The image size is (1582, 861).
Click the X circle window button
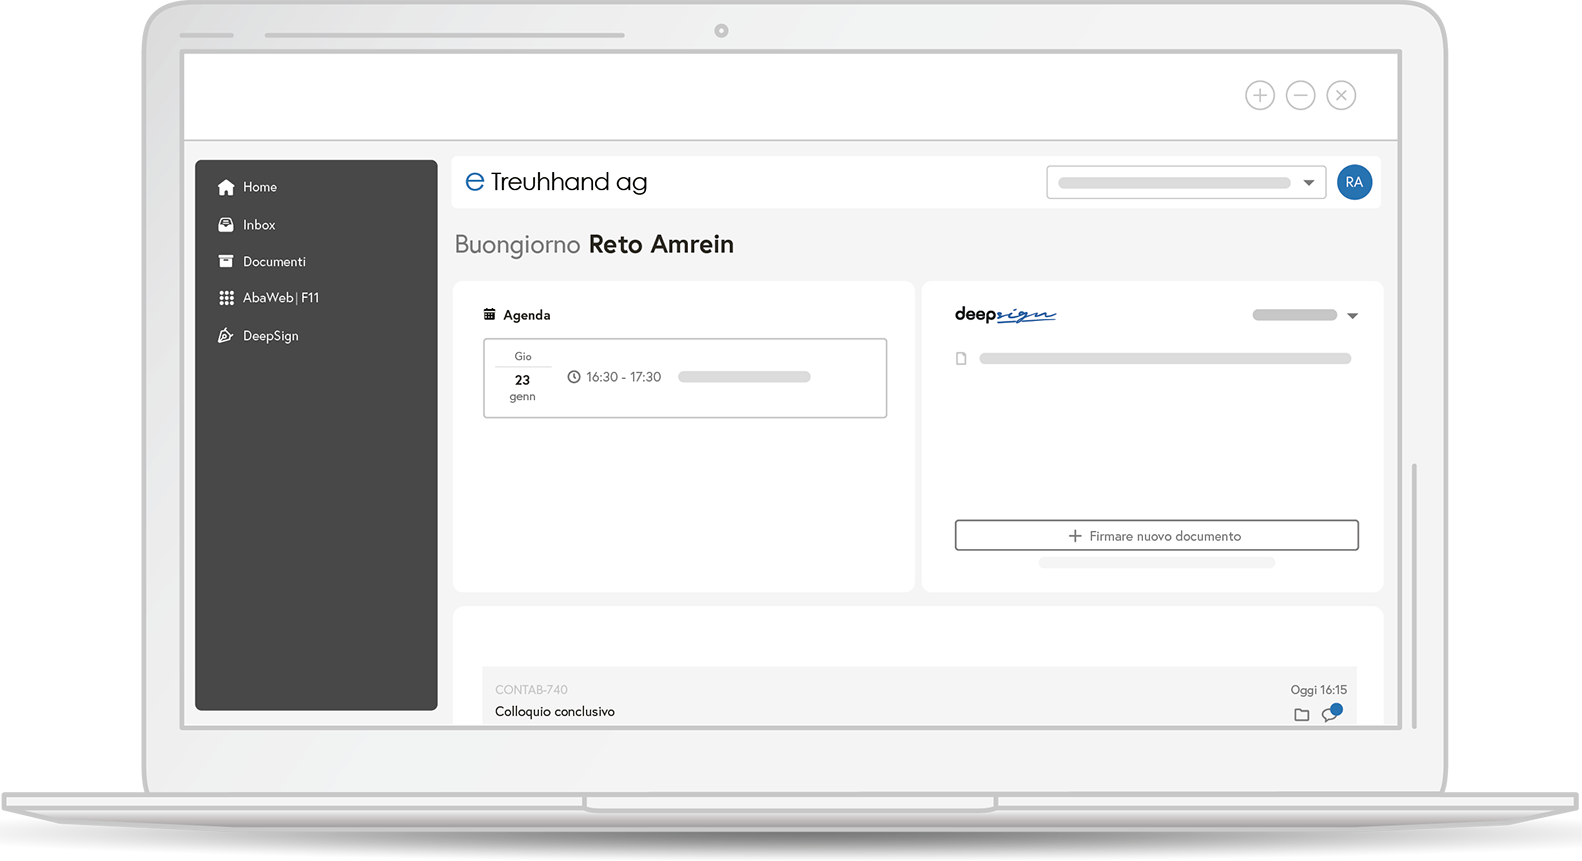click(x=1341, y=95)
